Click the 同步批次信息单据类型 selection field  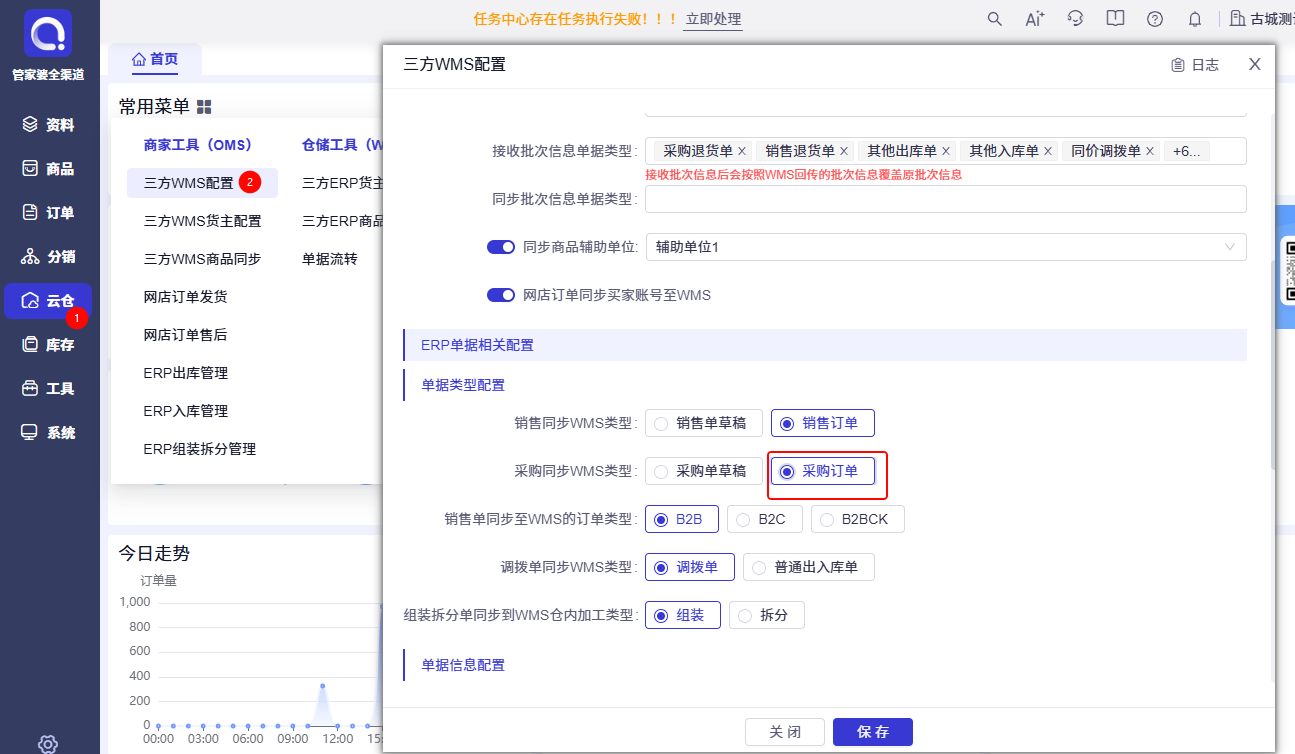(946, 199)
